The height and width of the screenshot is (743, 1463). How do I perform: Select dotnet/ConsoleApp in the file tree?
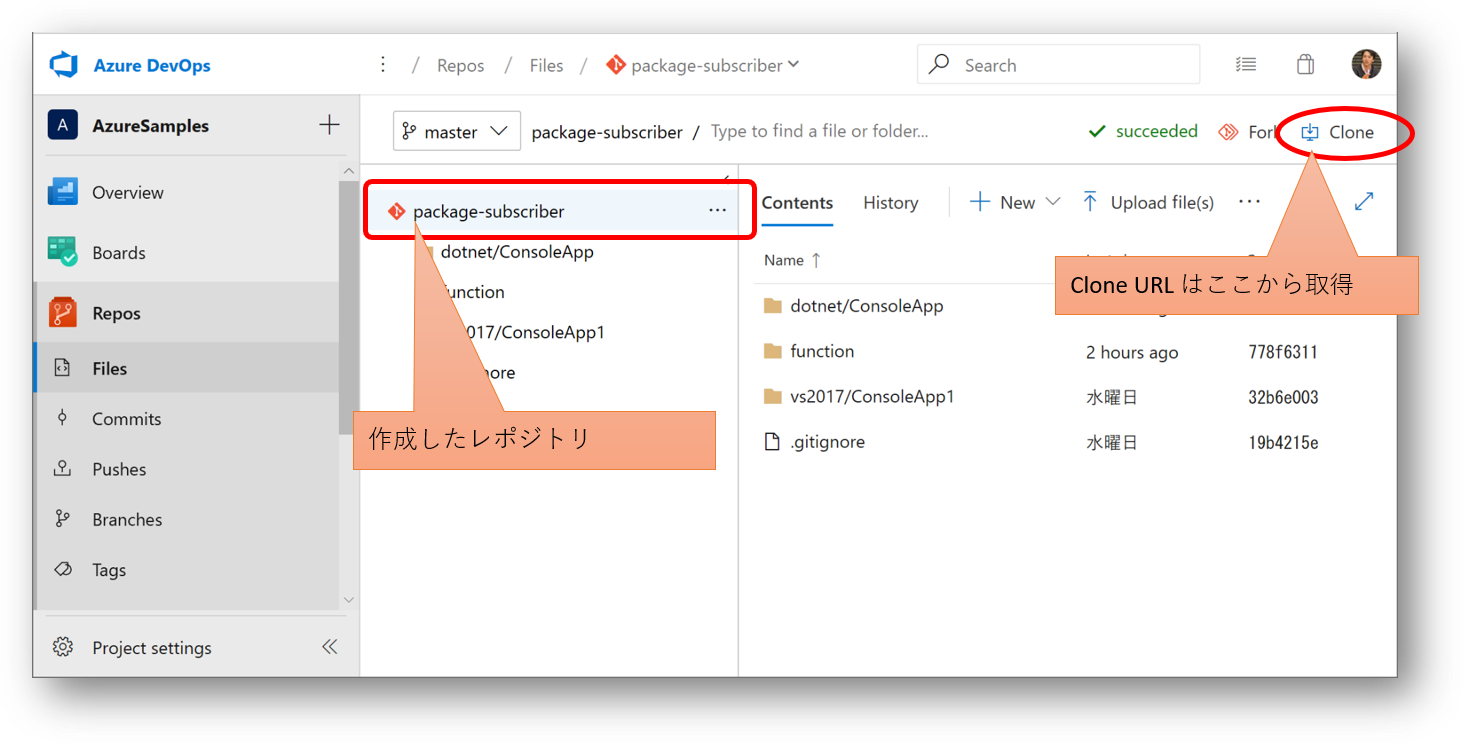point(517,252)
